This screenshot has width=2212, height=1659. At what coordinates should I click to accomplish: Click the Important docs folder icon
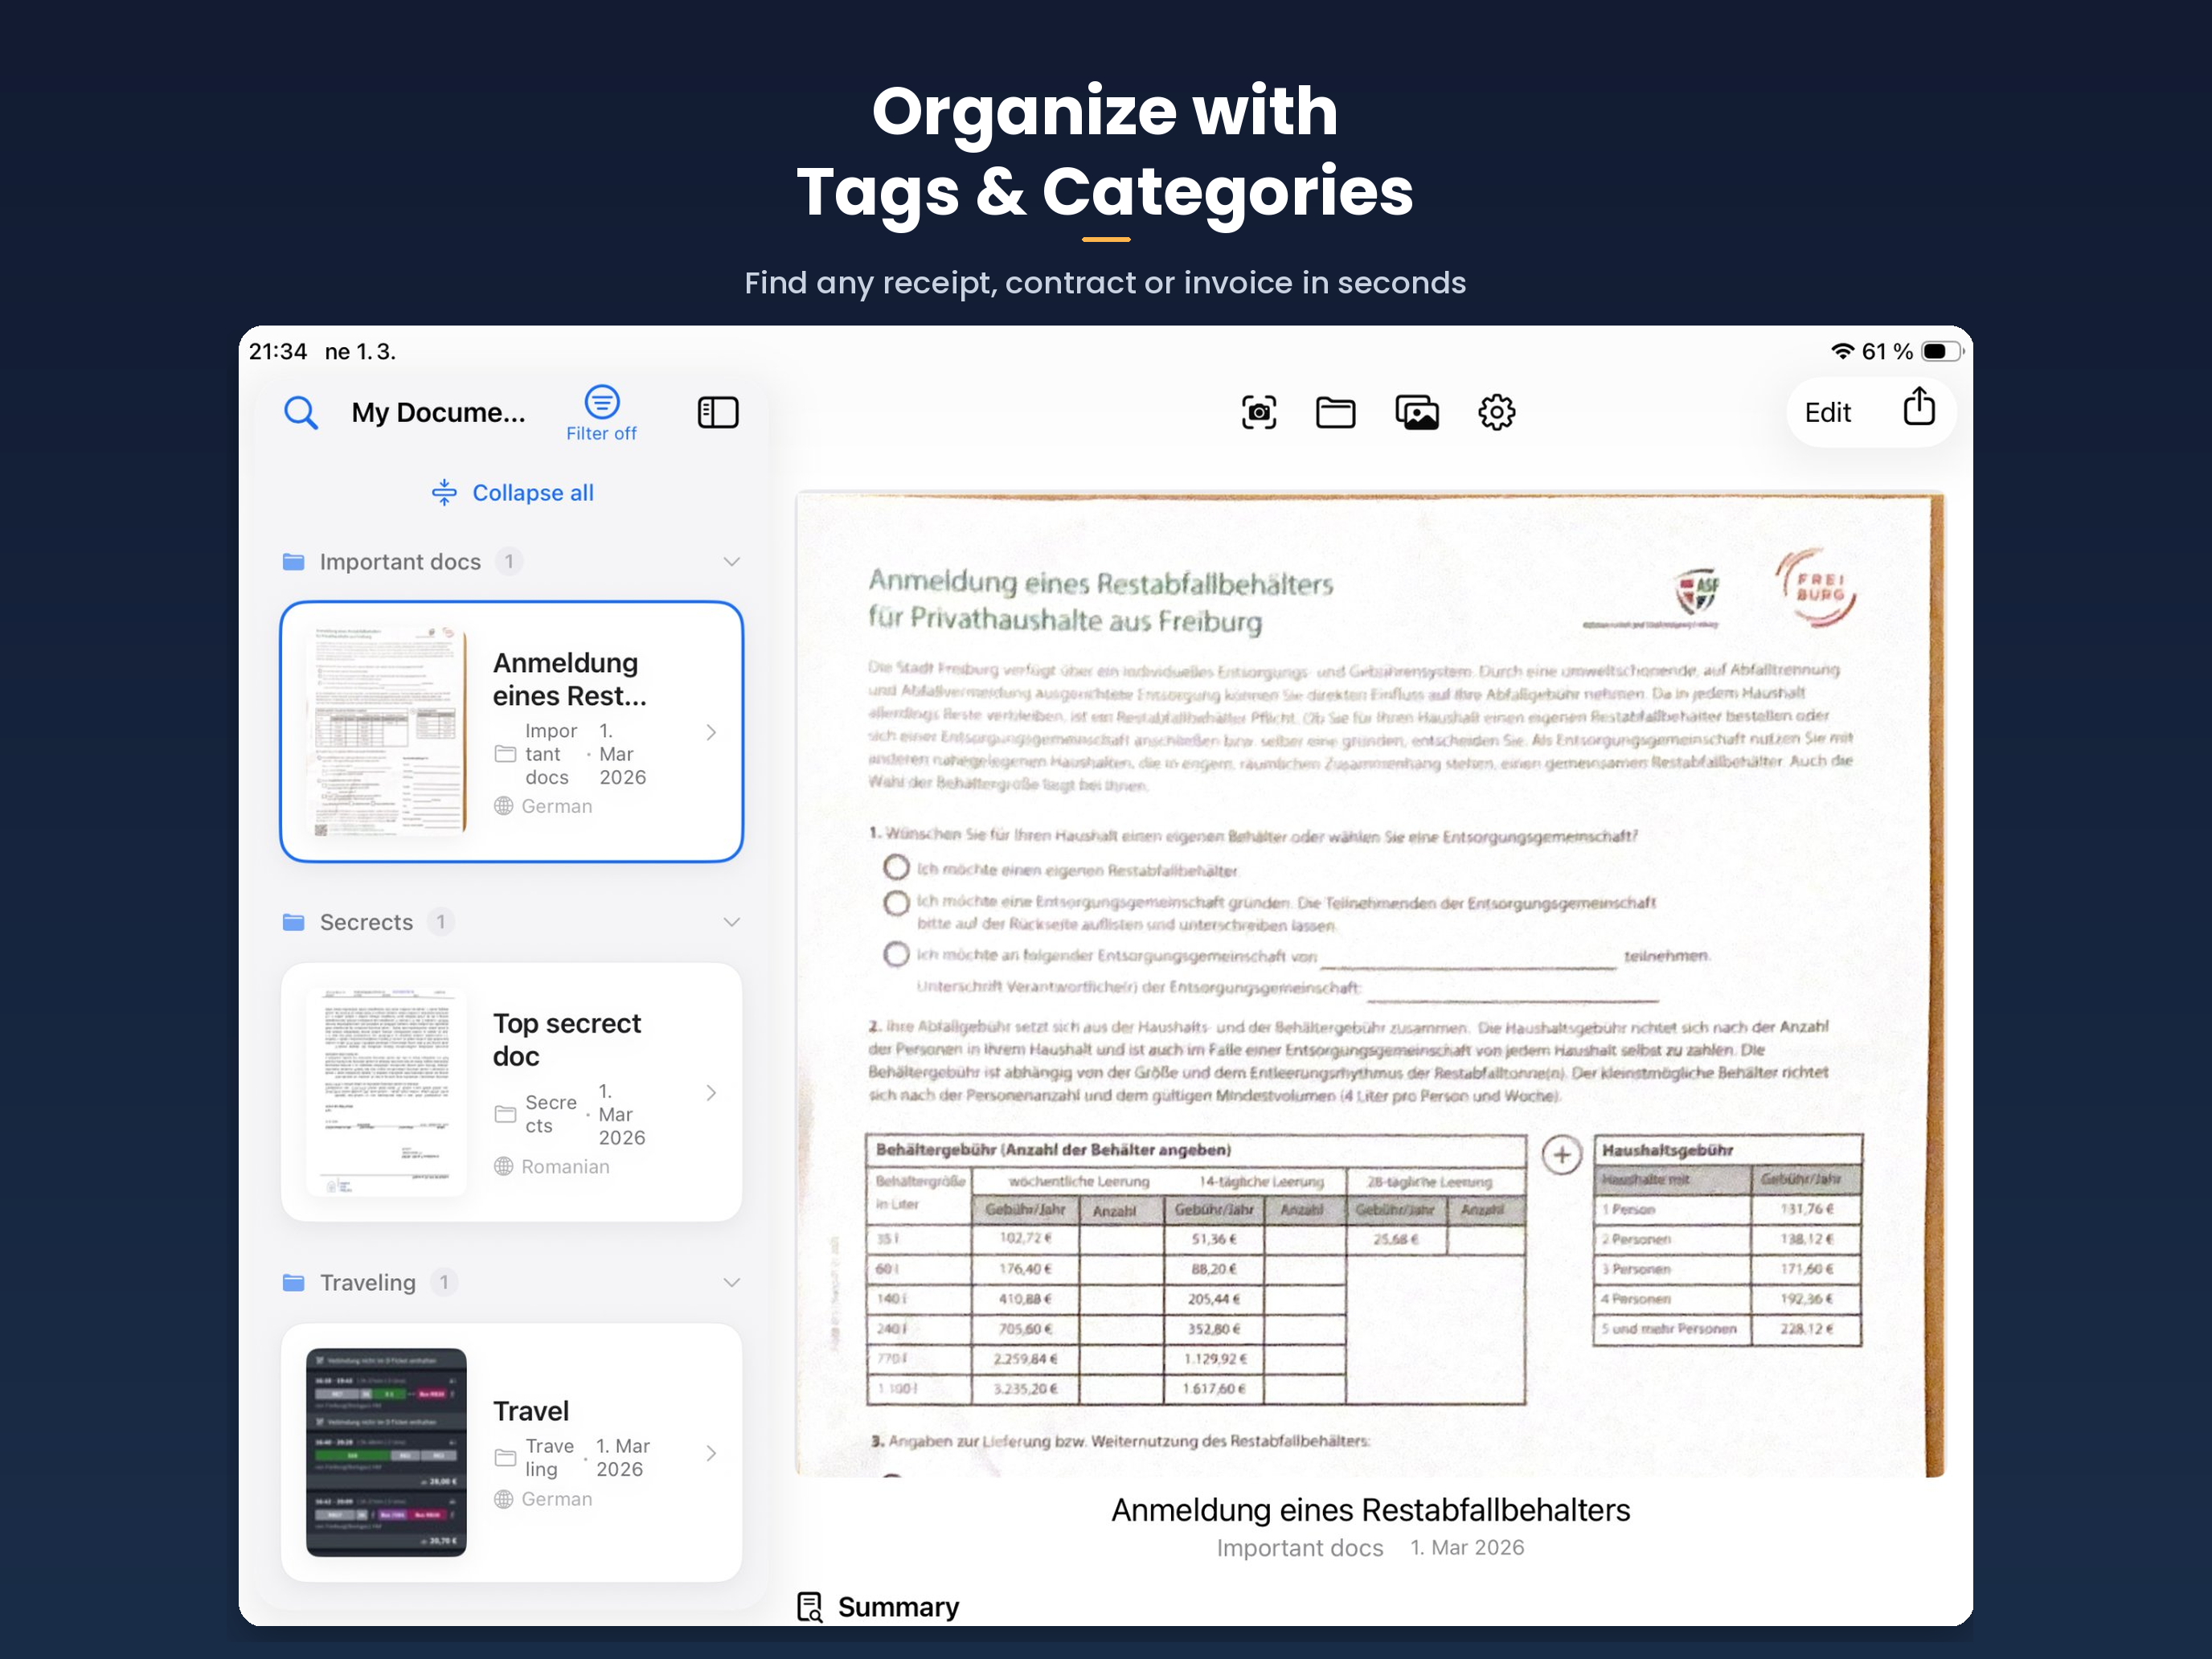point(293,562)
